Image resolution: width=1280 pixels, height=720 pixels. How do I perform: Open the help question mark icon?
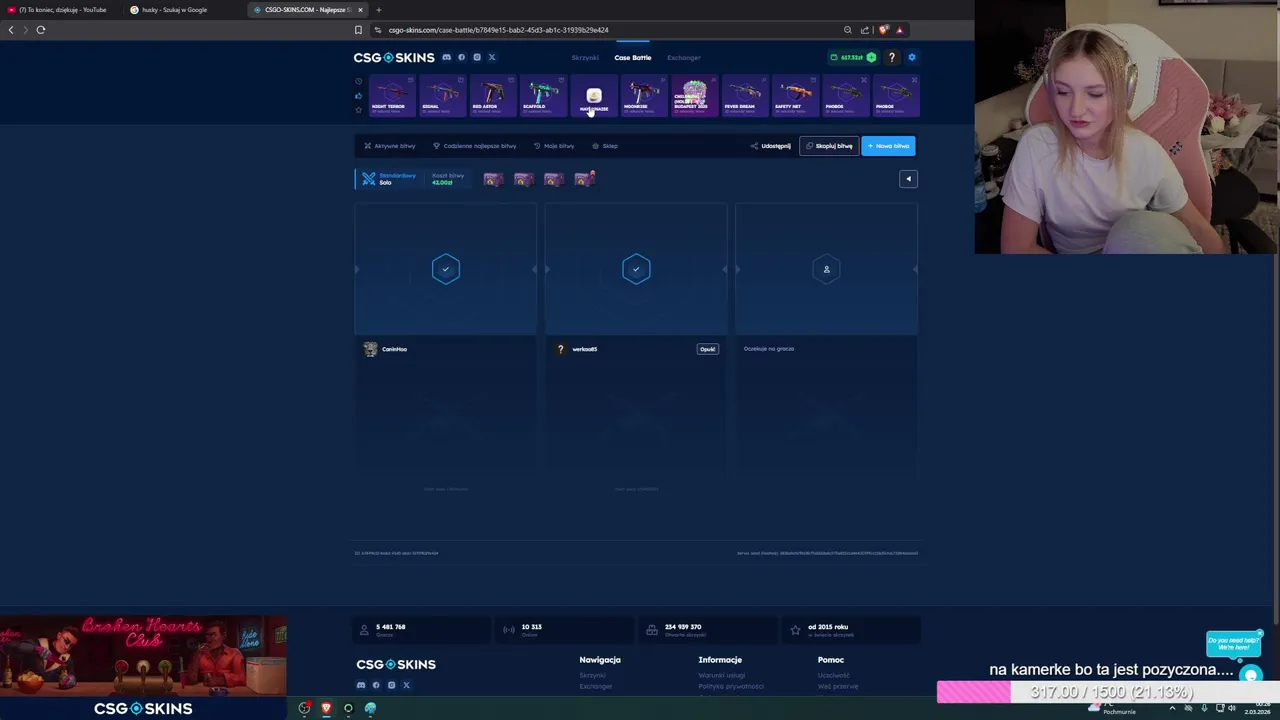892,57
